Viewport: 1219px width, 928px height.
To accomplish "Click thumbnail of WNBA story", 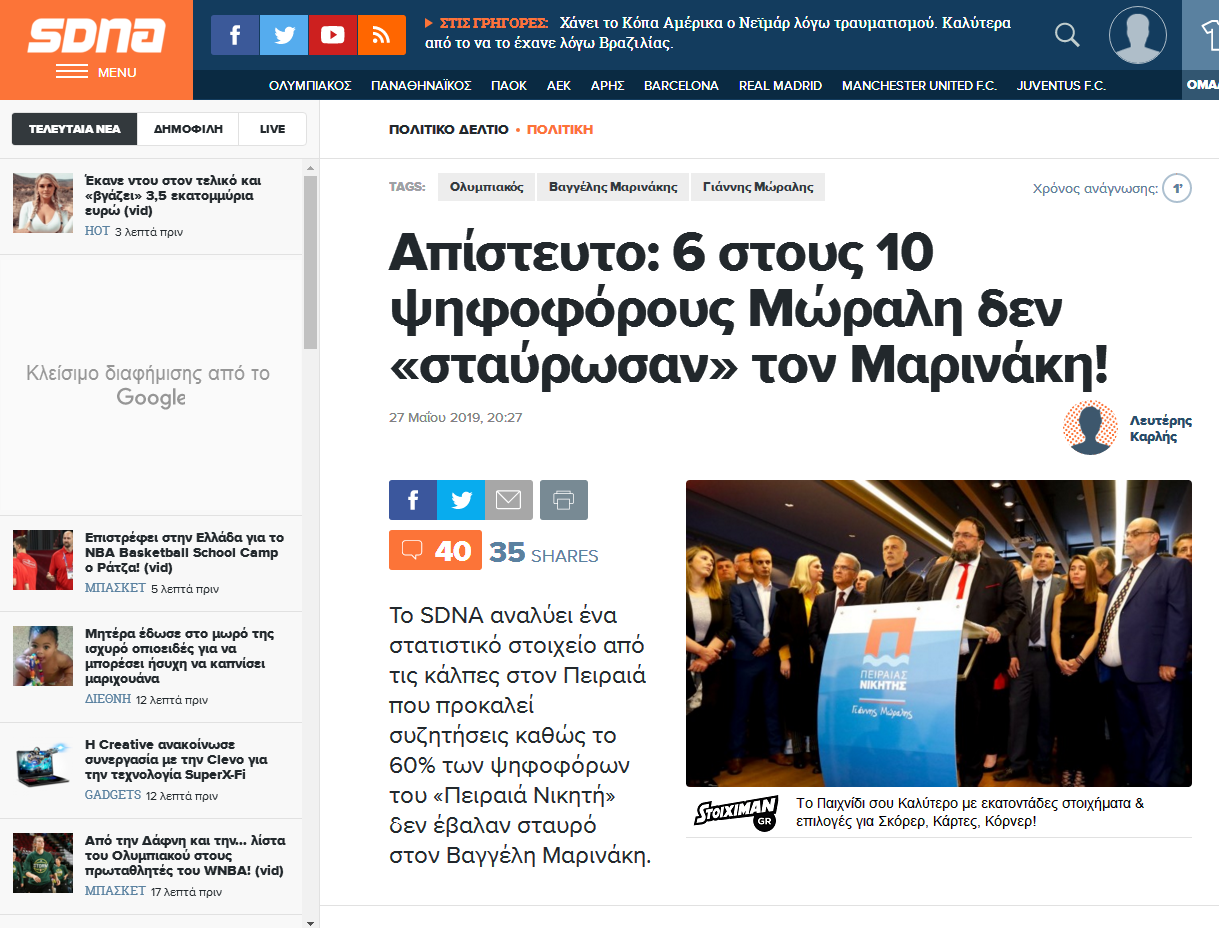I will click(43, 863).
